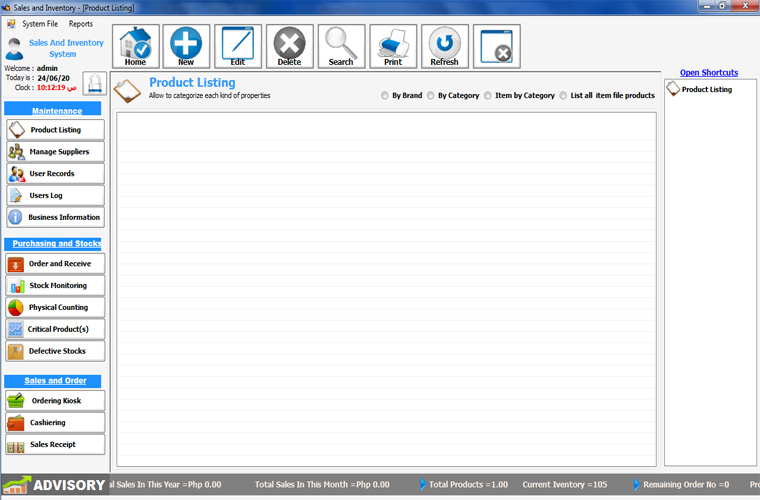Click Total Sales In This Month status text
The height and width of the screenshot is (500, 760).
click(x=322, y=484)
